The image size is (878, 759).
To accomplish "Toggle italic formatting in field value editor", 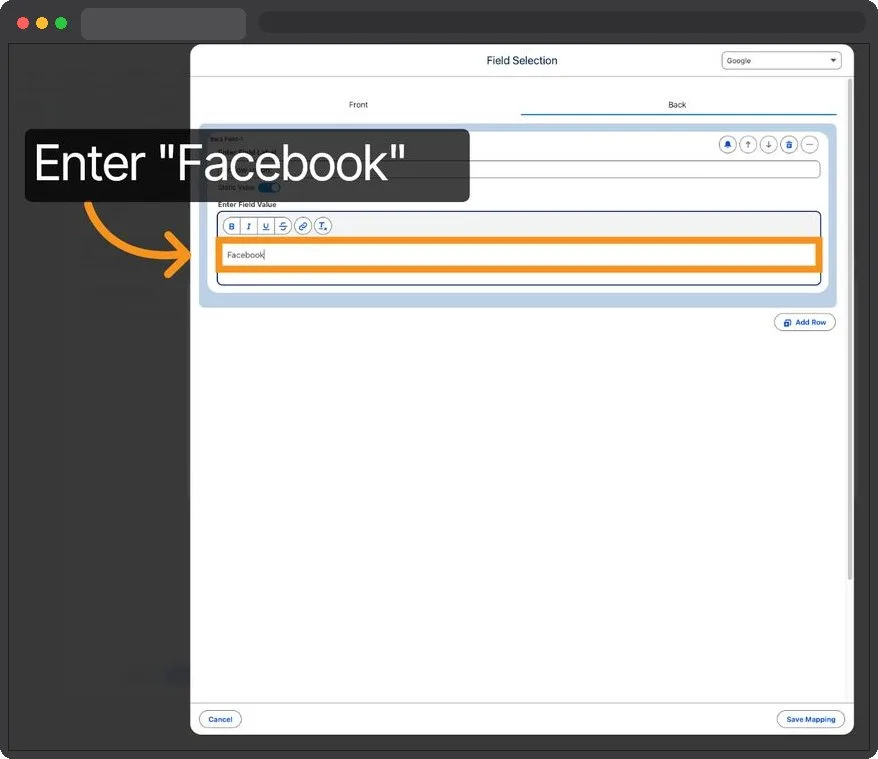I will [x=248, y=226].
